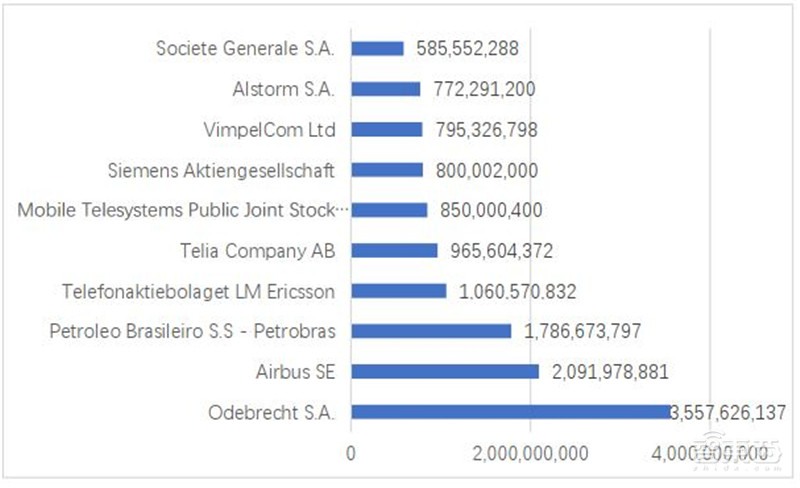
Task: Select the VimpelCom Ltd axis label
Action: pyautogui.click(x=269, y=129)
